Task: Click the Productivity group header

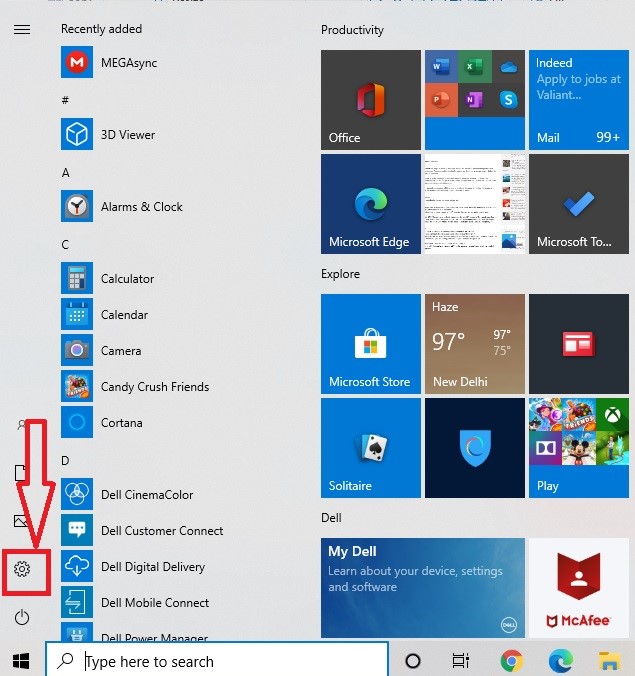Action: click(x=352, y=30)
